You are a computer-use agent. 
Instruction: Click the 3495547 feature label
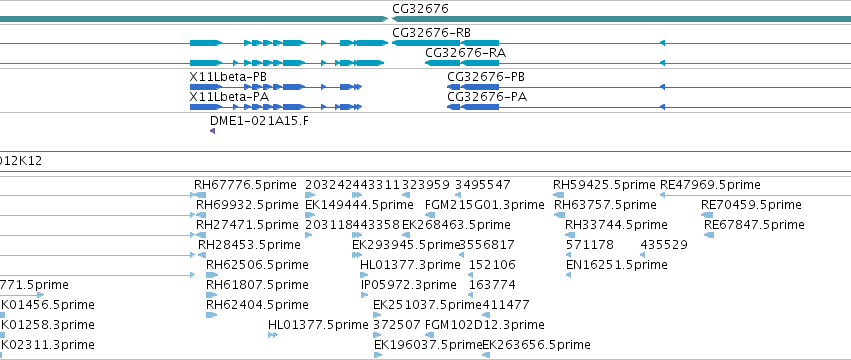pyautogui.click(x=482, y=185)
